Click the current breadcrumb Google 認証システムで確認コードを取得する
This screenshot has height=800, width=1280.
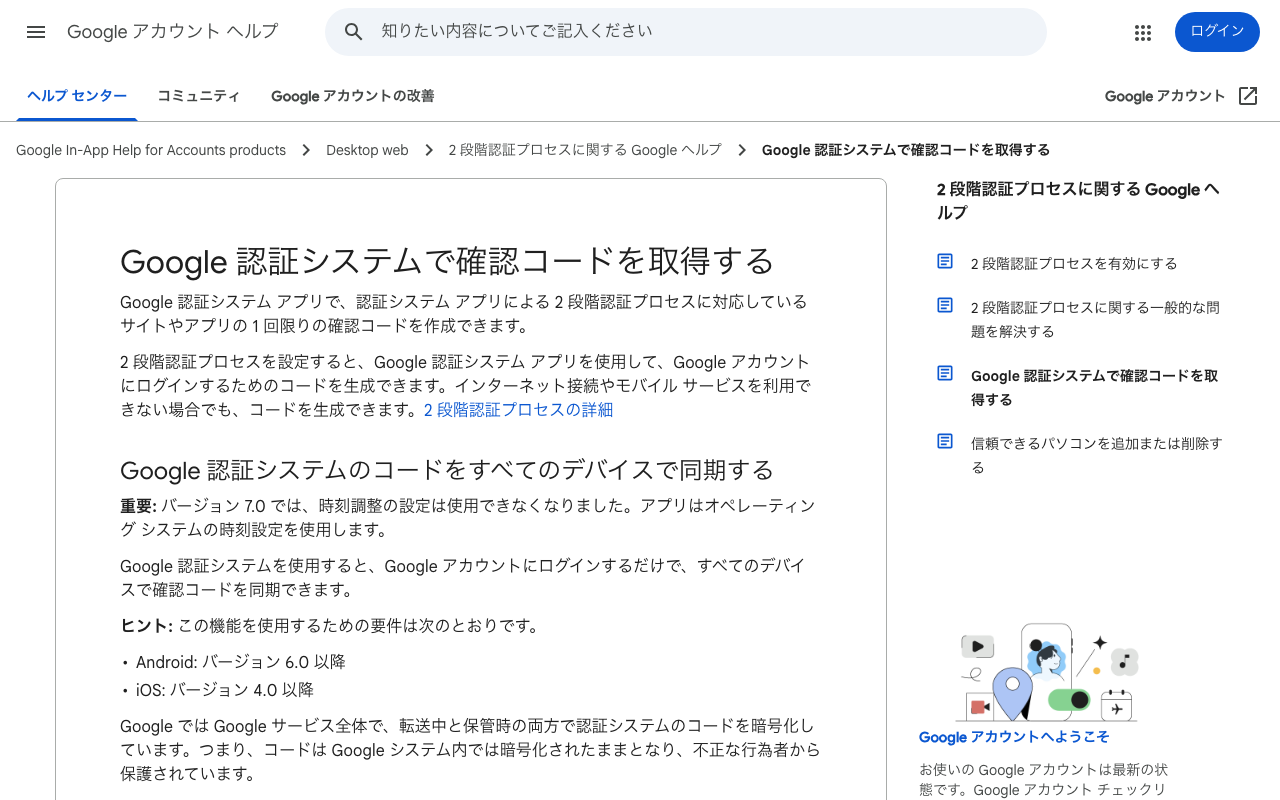point(906,150)
